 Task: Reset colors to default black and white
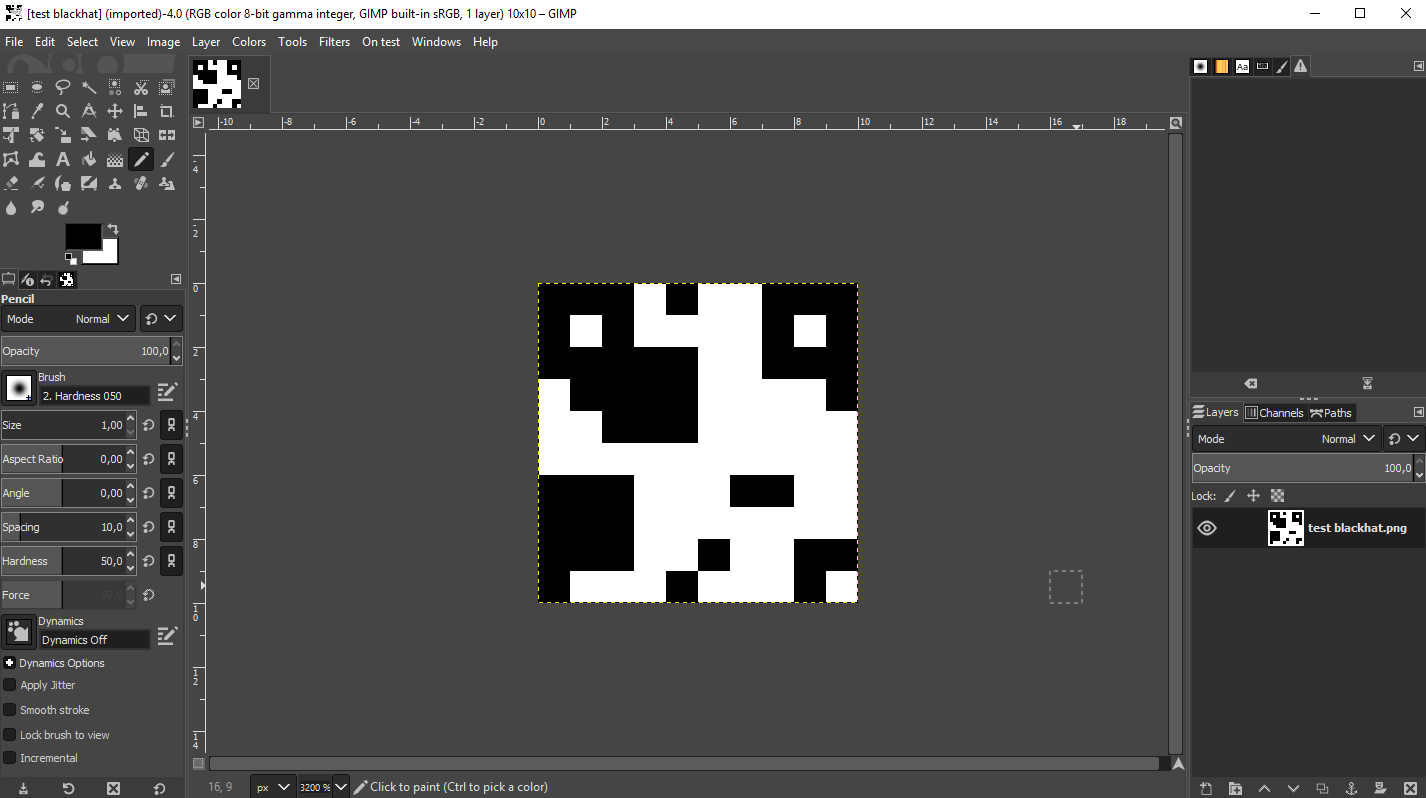pos(71,258)
